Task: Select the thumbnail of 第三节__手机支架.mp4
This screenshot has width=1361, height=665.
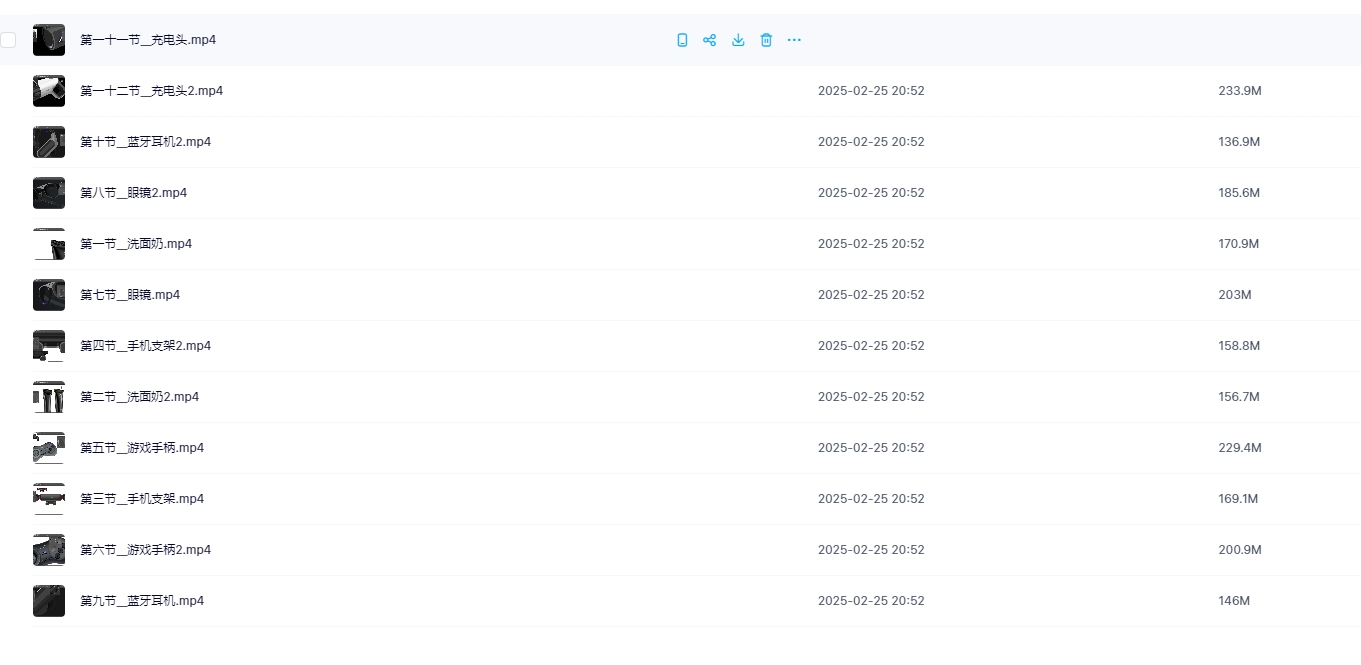Action: coord(49,499)
